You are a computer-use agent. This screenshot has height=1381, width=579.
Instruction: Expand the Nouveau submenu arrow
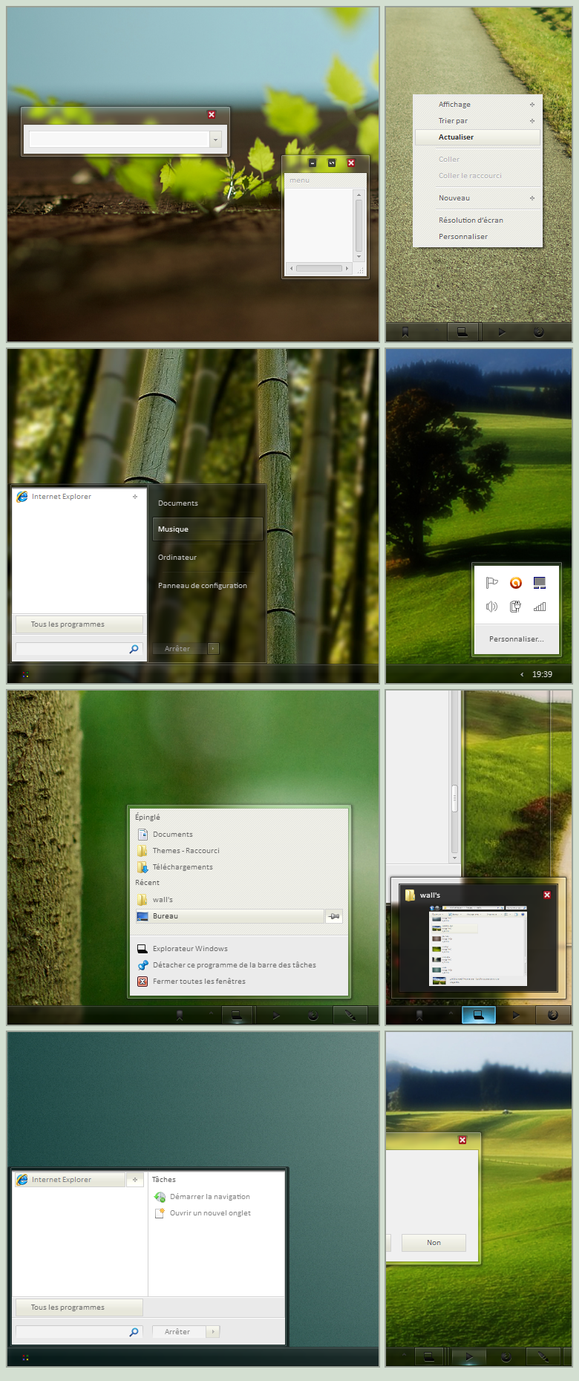click(532, 198)
